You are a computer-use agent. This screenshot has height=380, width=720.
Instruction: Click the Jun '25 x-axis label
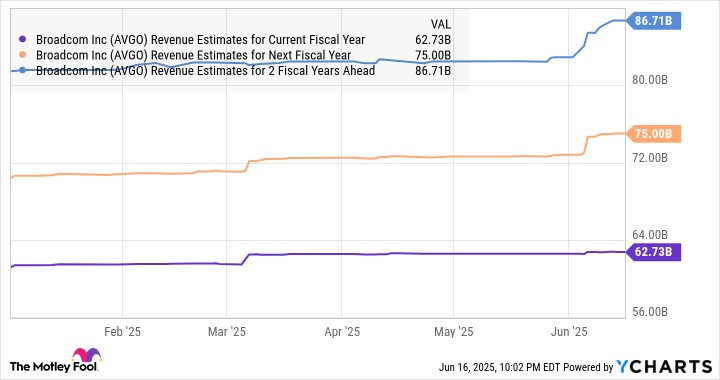(x=569, y=332)
